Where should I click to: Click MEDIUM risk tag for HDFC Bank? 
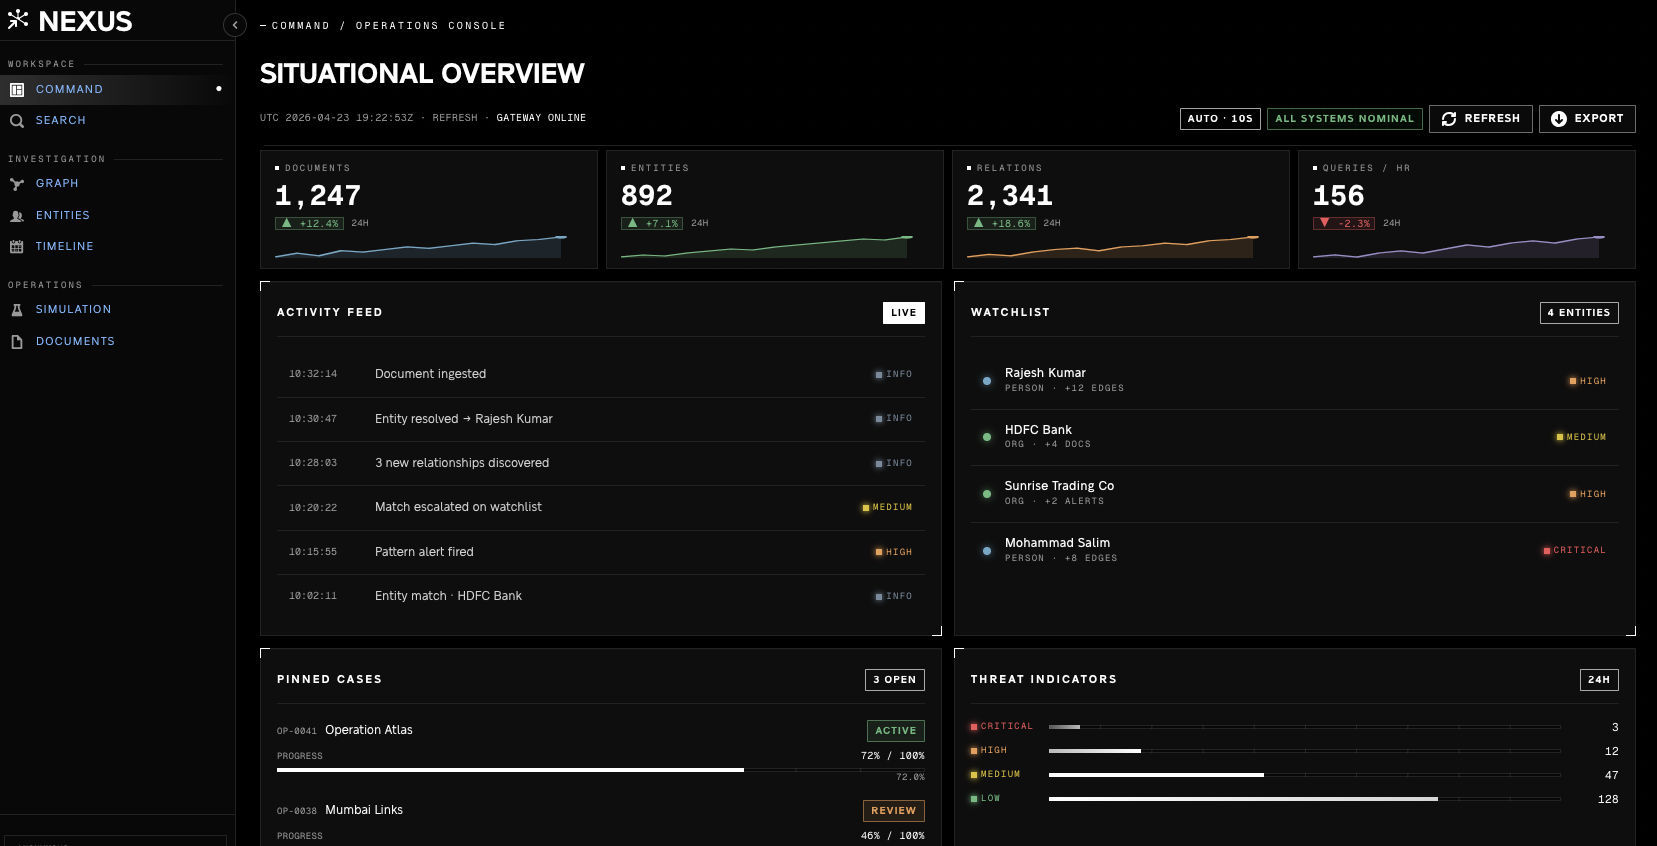point(1581,437)
